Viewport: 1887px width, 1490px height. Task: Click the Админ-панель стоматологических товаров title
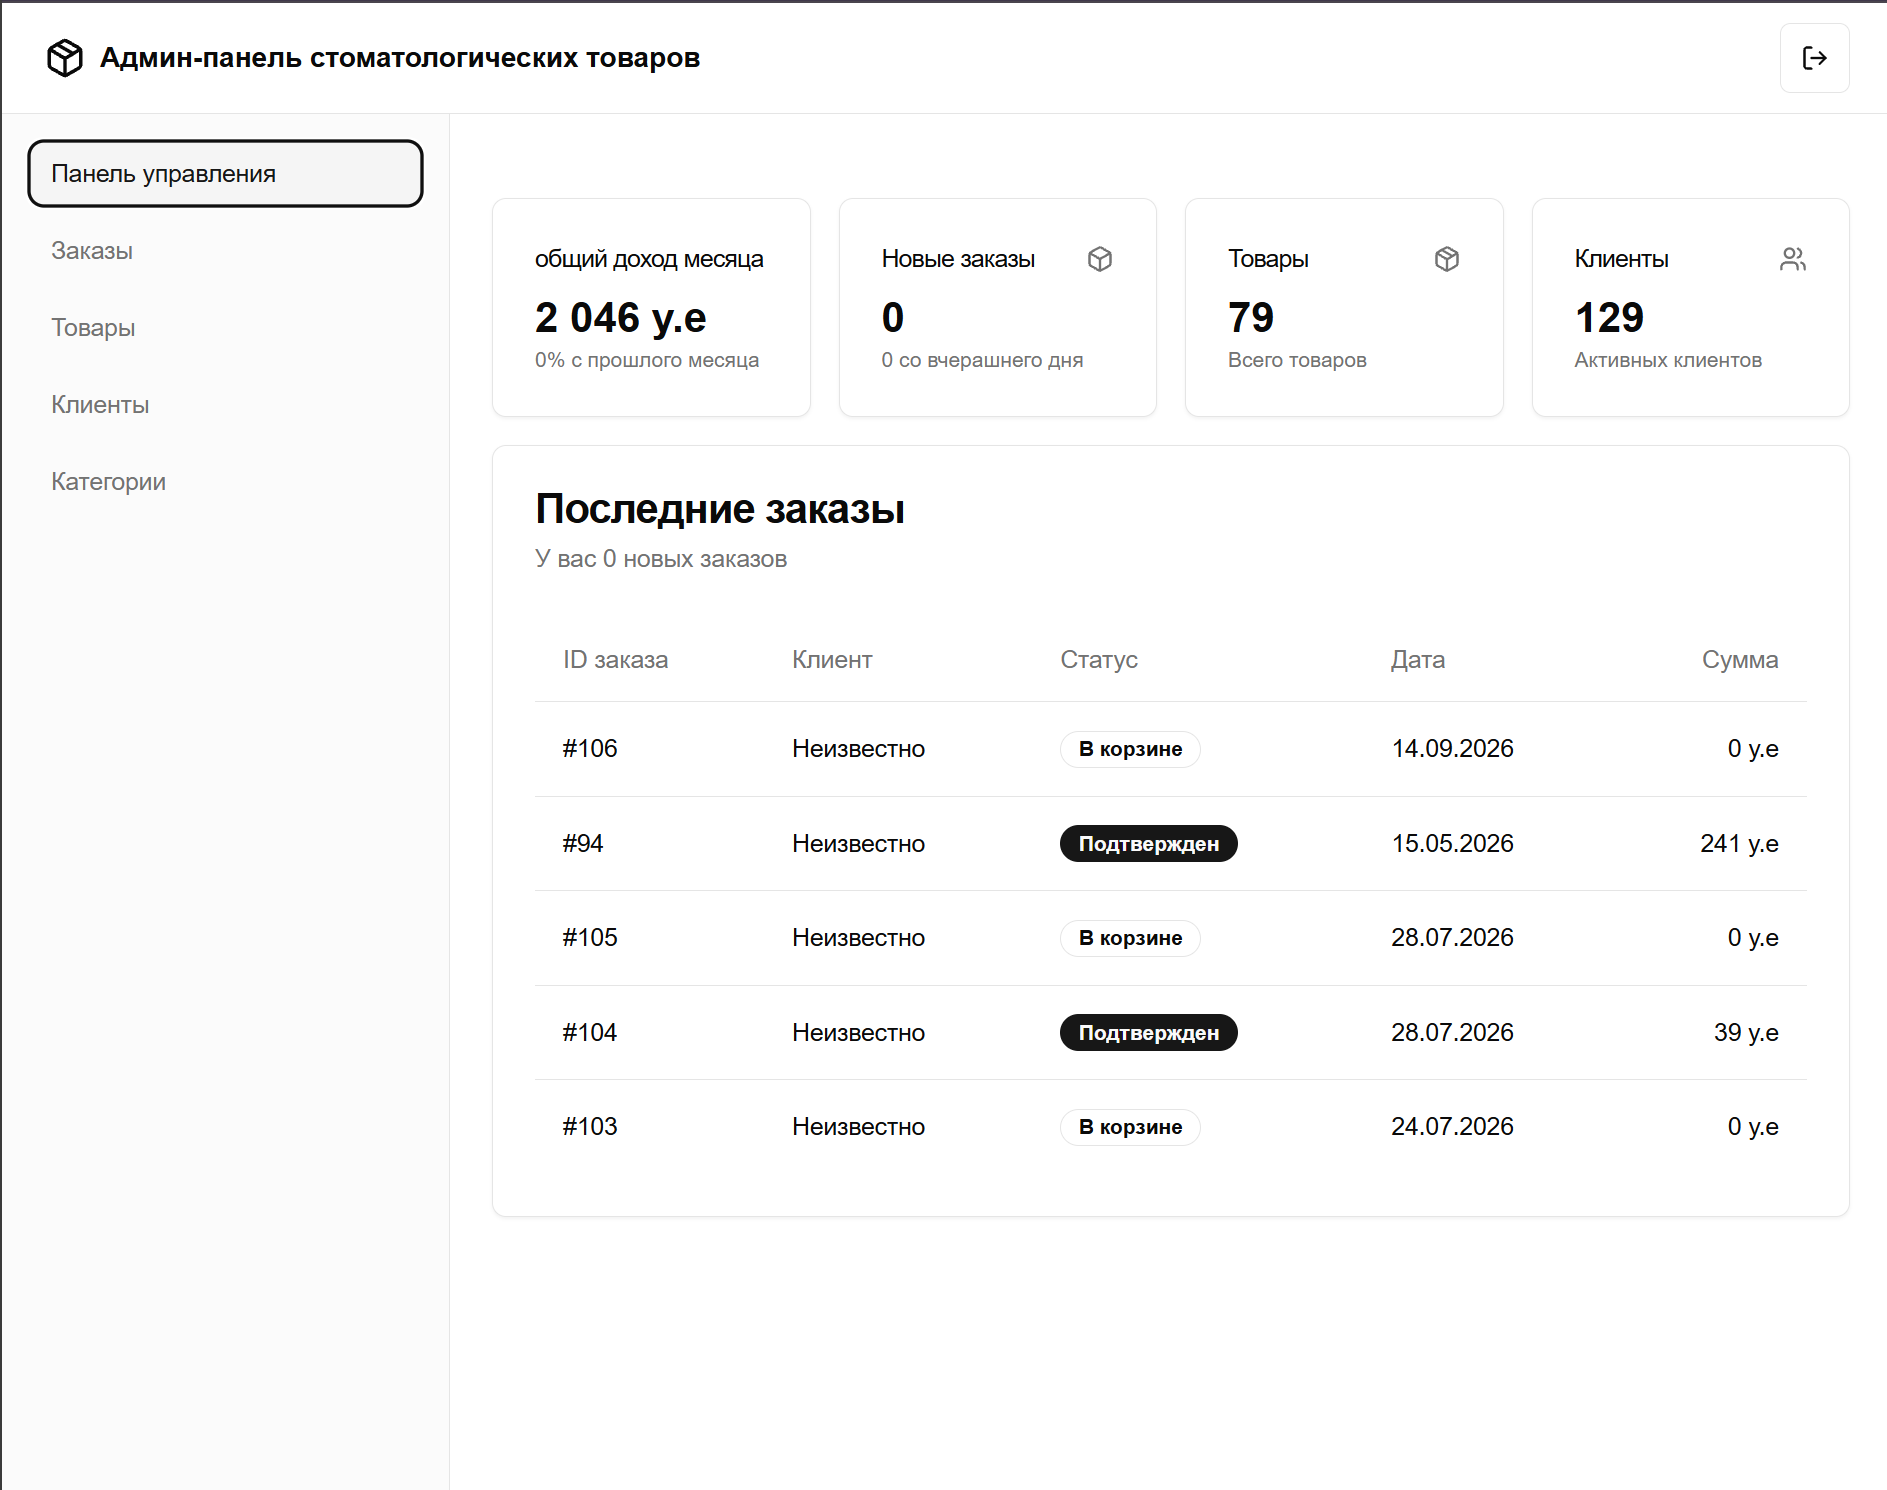400,58
